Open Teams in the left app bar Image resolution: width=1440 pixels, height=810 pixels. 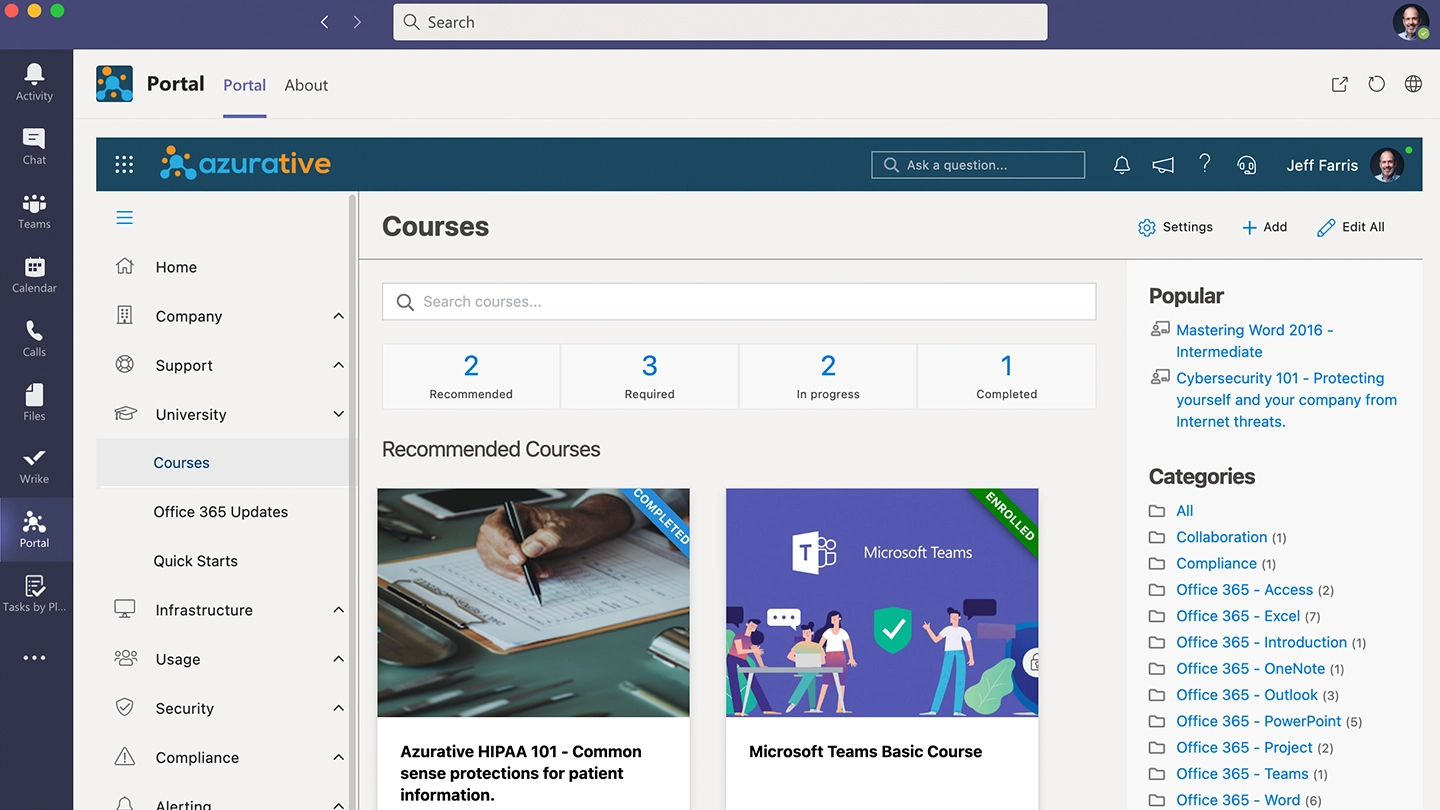34,210
